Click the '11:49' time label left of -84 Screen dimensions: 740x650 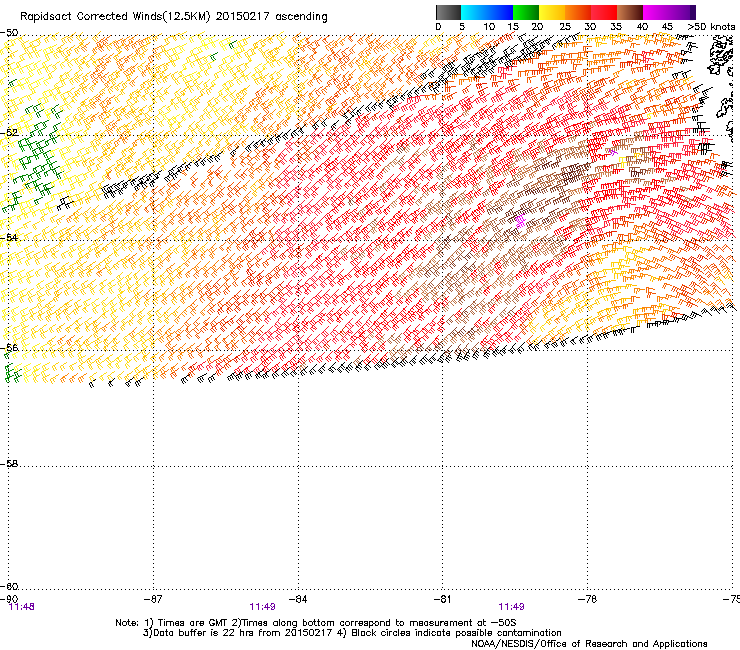(262, 607)
